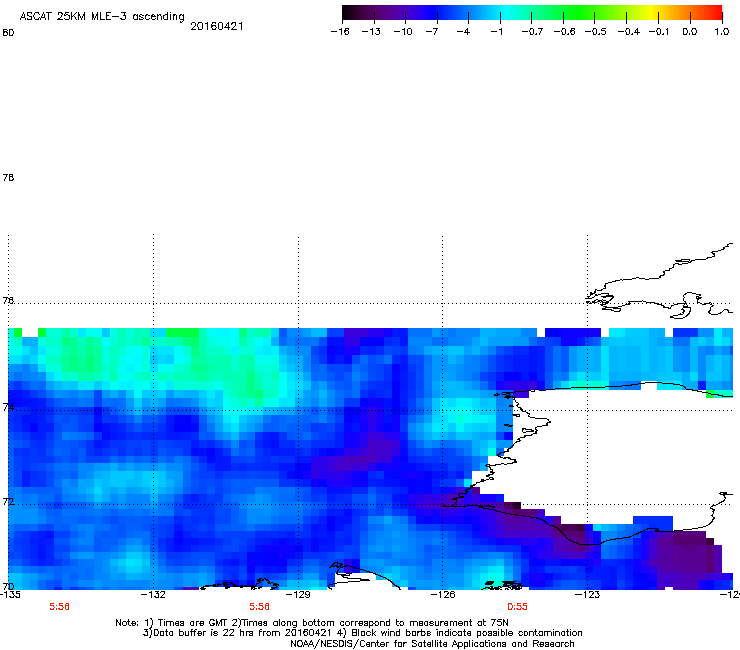Image resolution: width=740 pixels, height=650 pixels.
Task: Select the 70 latitude axis label
Action: 8,586
